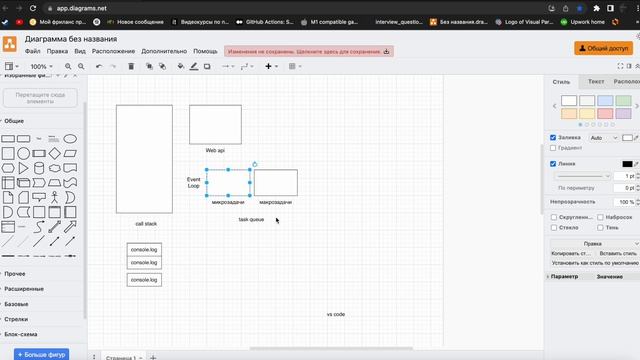
Task: Open the Auto fill type dropdown
Action: (603, 138)
